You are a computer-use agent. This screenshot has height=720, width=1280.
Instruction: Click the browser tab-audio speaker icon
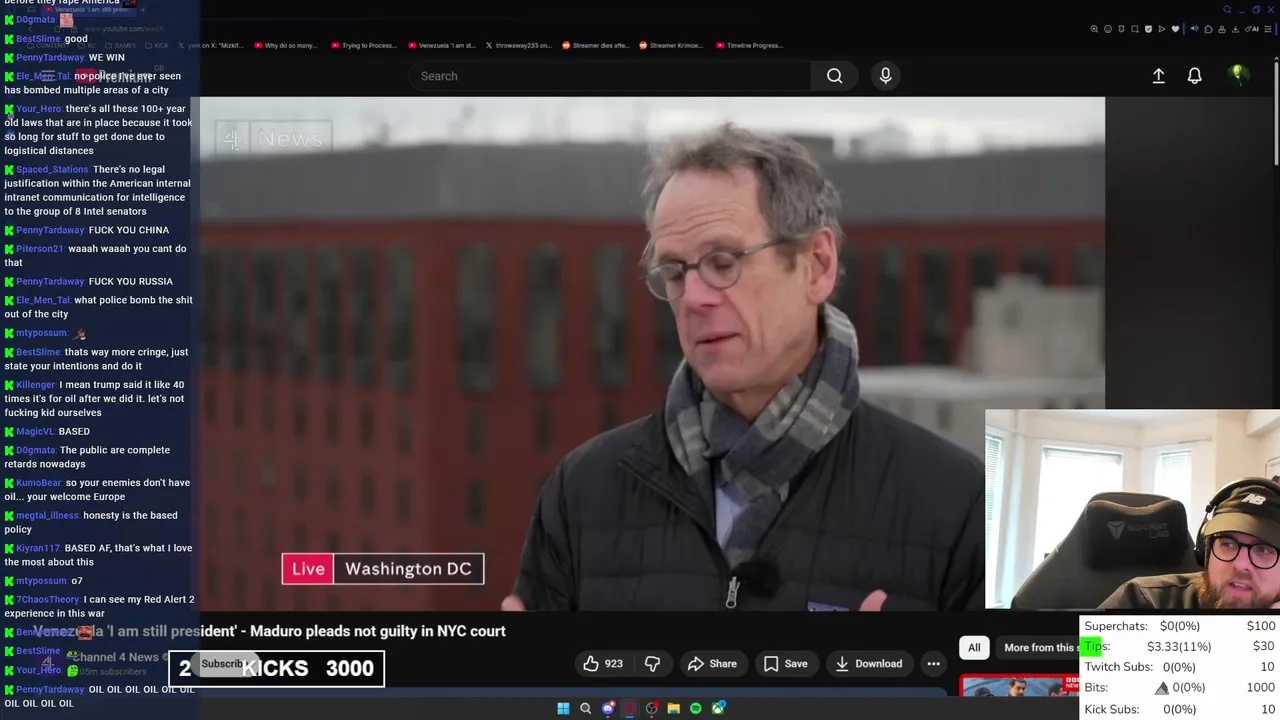(1195, 29)
